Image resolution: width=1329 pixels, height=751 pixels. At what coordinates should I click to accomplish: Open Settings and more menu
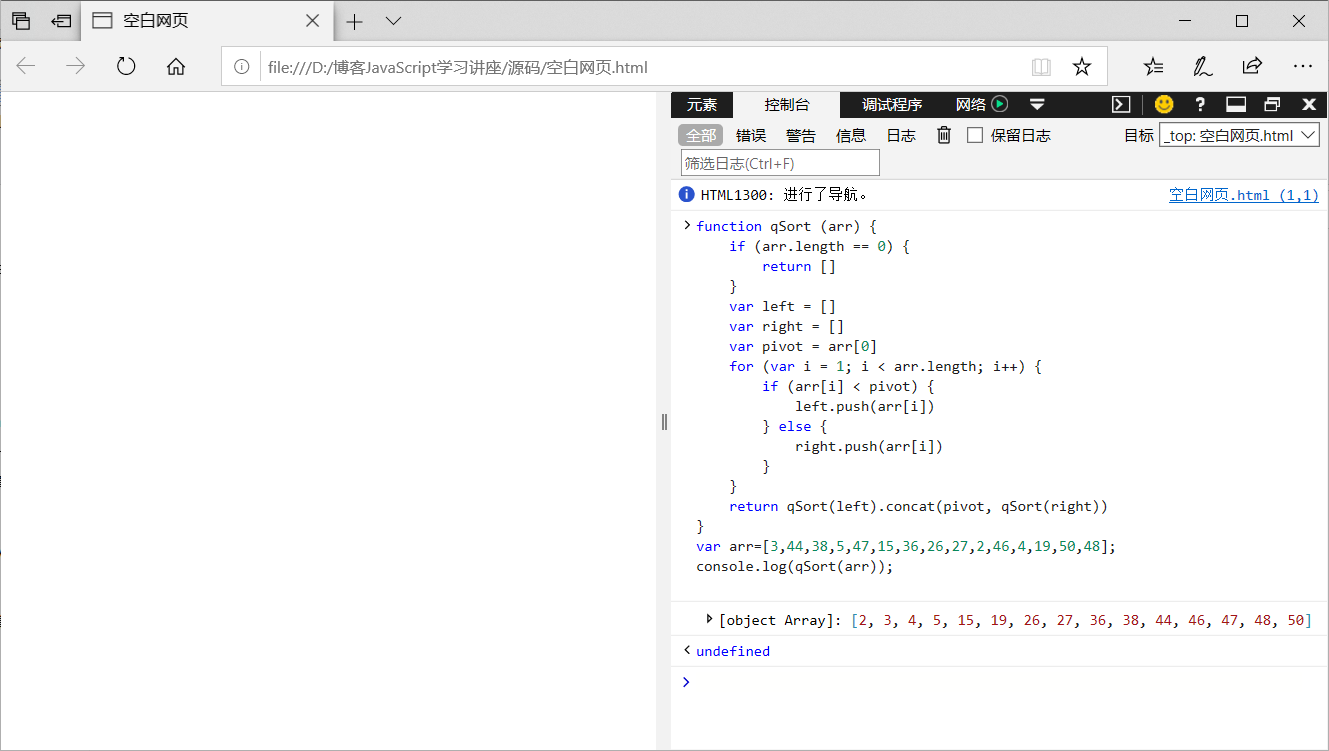1302,67
